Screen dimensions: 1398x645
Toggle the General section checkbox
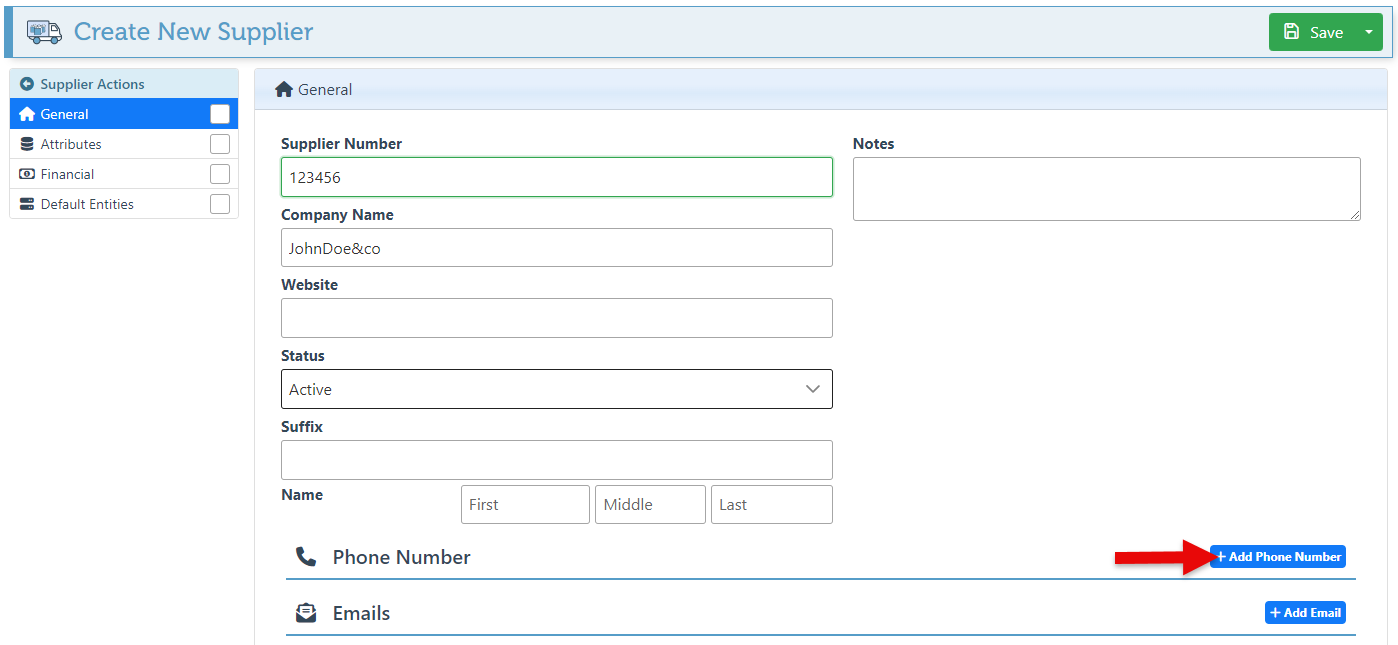[220, 114]
